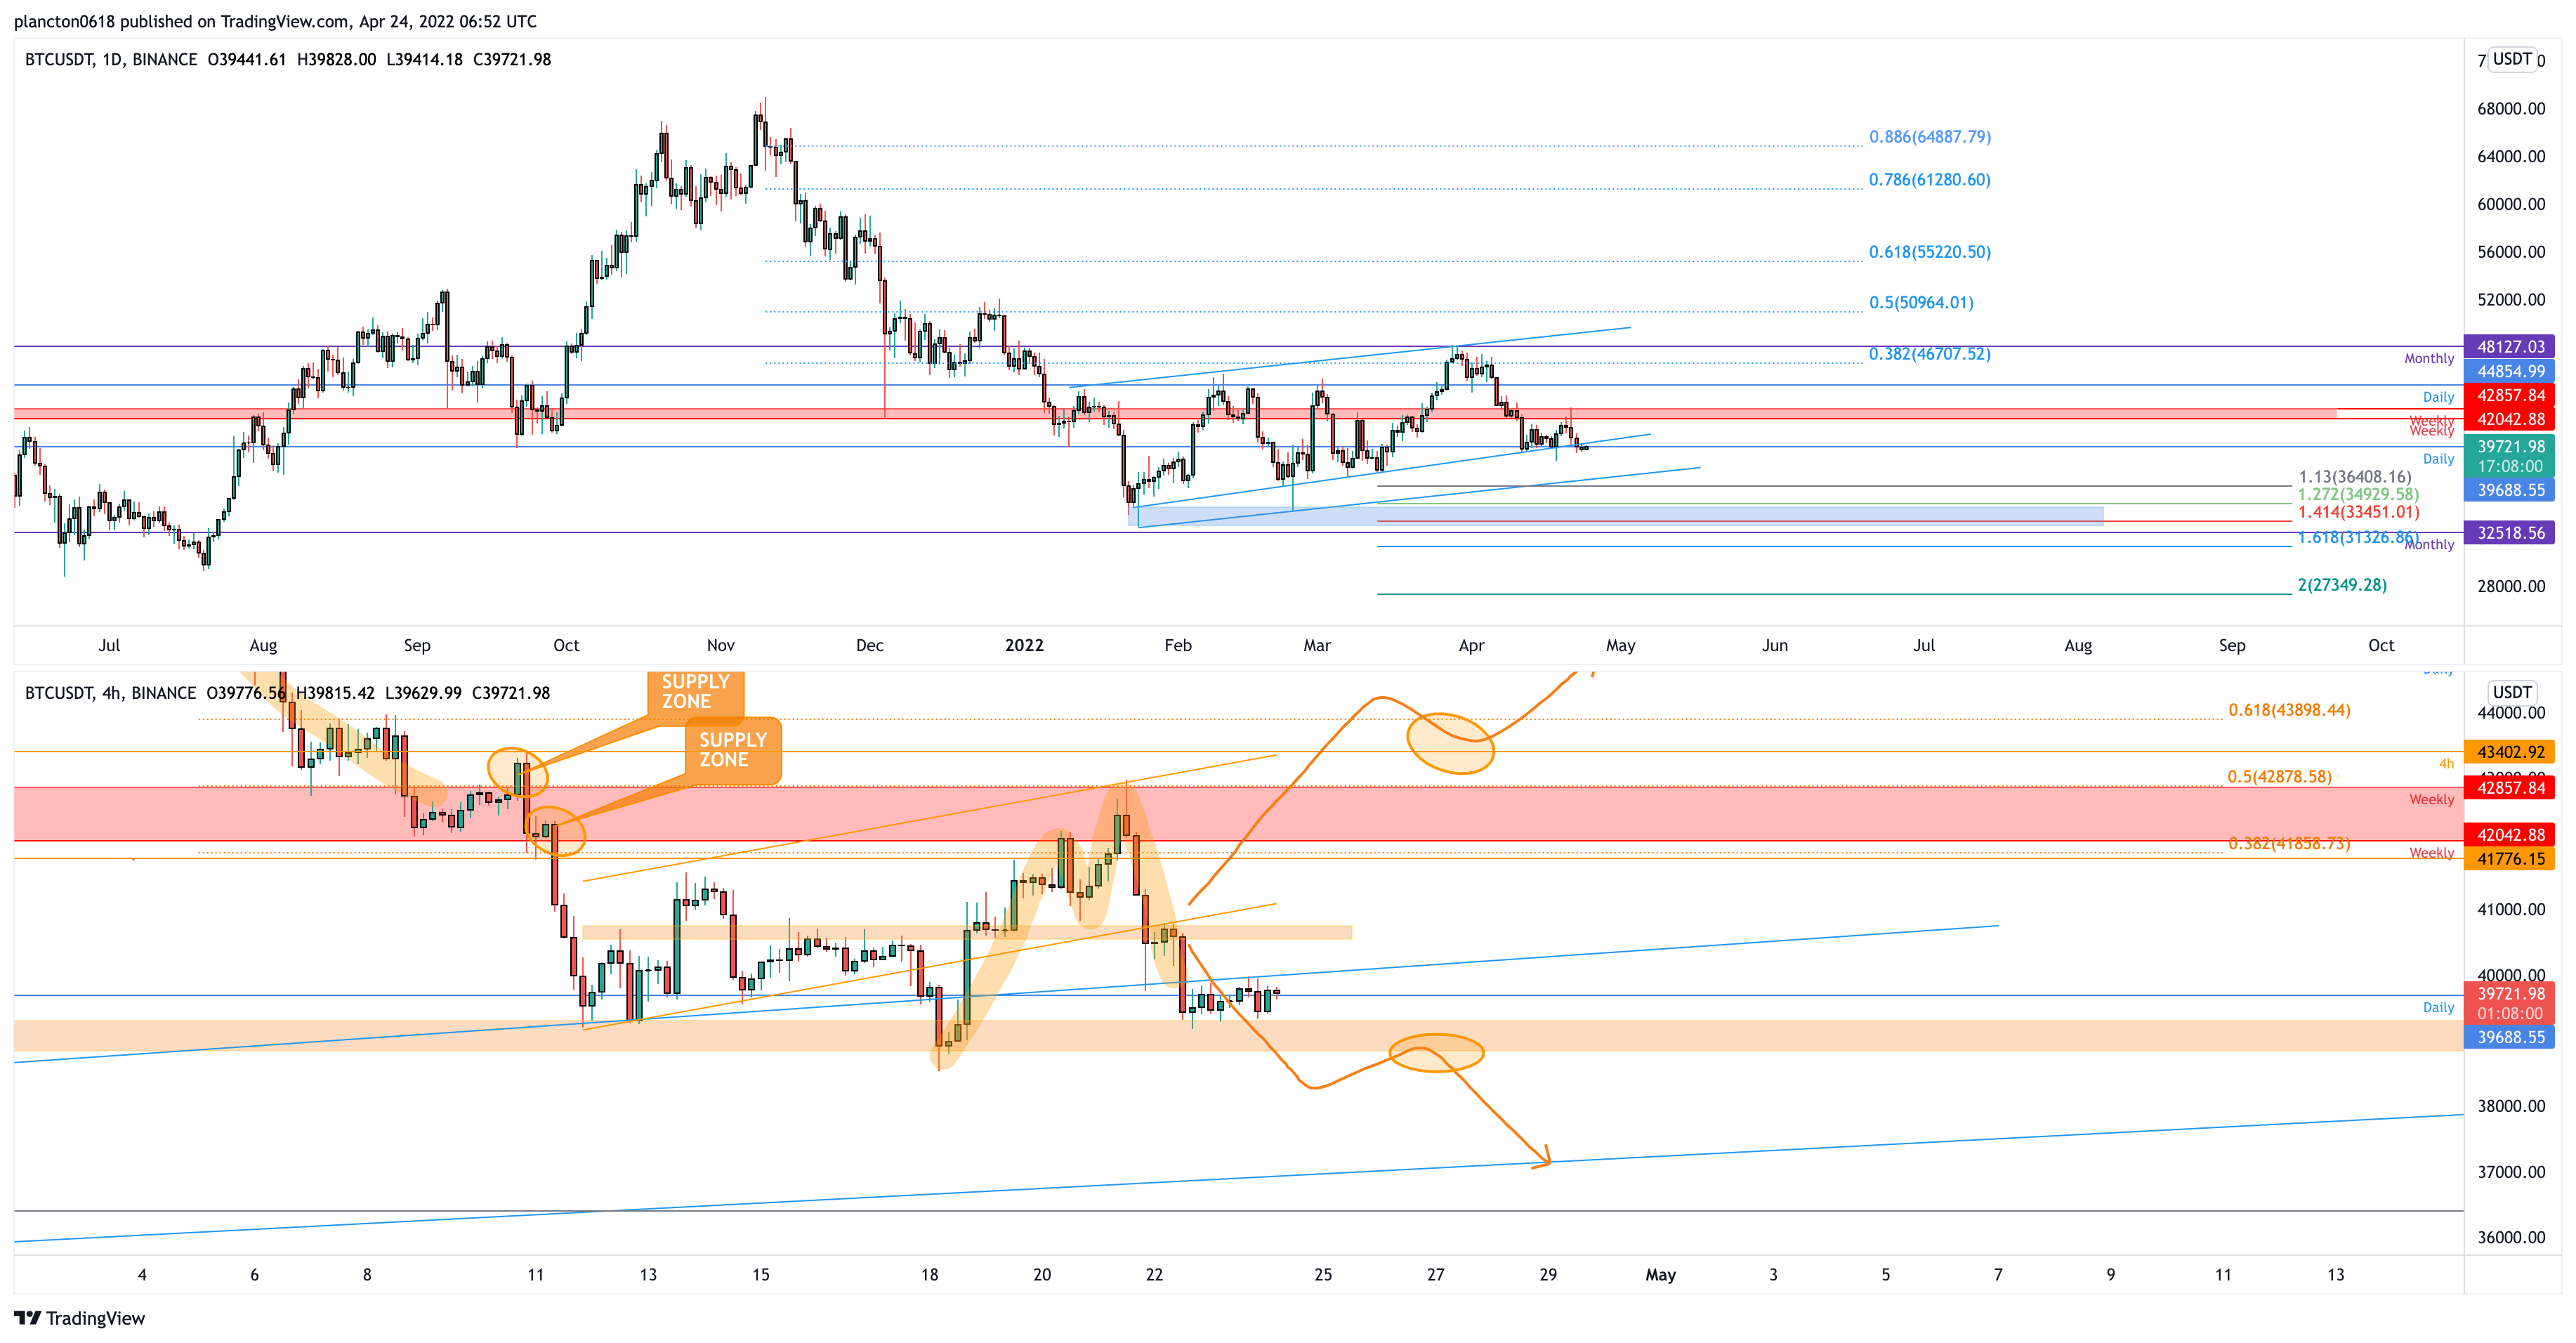This screenshot has width=2576, height=1343.
Task: Click the 2(27349.28) extension label
Action: (x=2342, y=585)
